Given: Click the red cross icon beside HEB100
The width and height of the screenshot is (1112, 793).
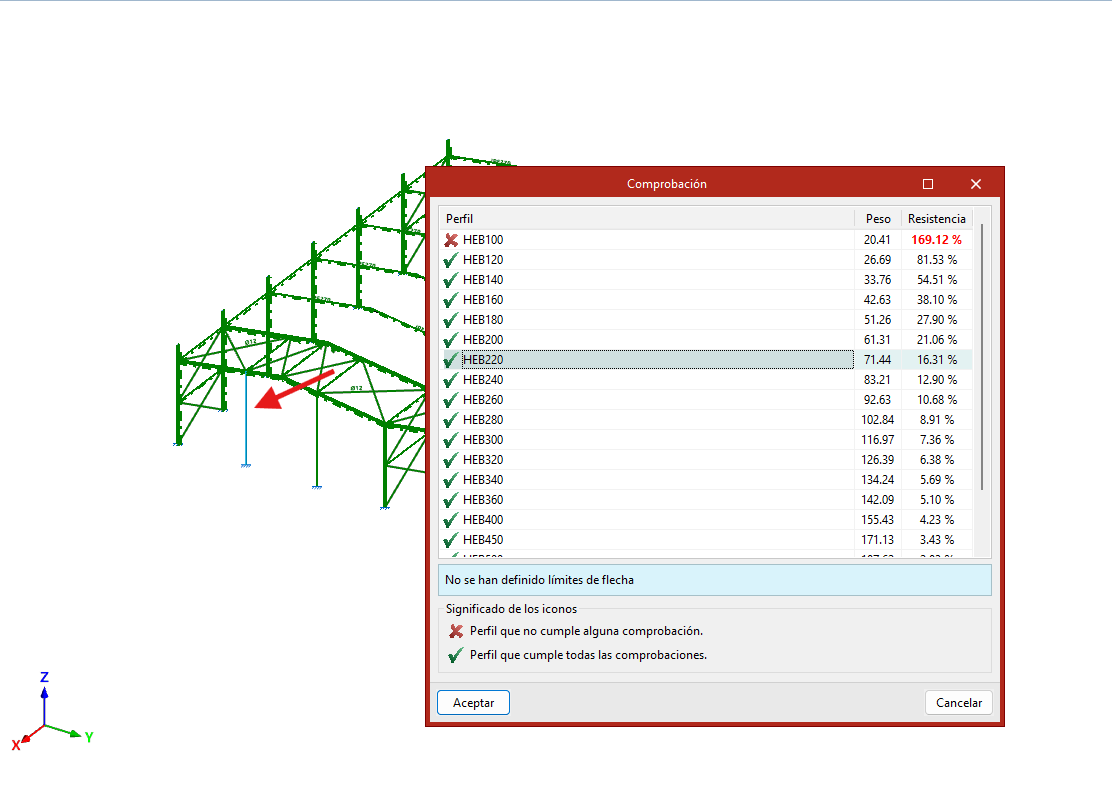Looking at the screenshot, I should (452, 240).
